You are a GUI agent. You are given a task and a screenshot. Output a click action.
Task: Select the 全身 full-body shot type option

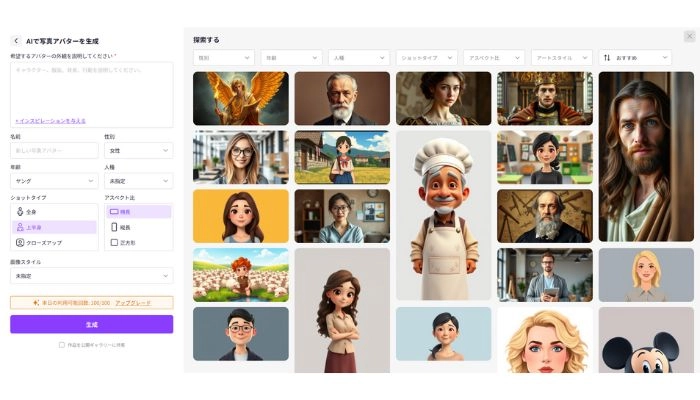pos(54,212)
